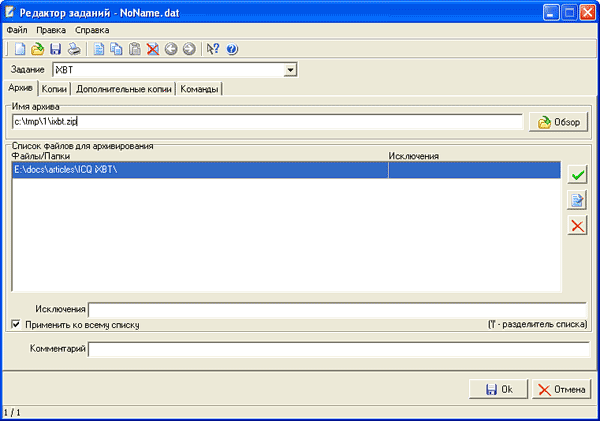This screenshot has width=600, height=421.
Task: Go to previous task with left arrow
Action: coord(171,49)
